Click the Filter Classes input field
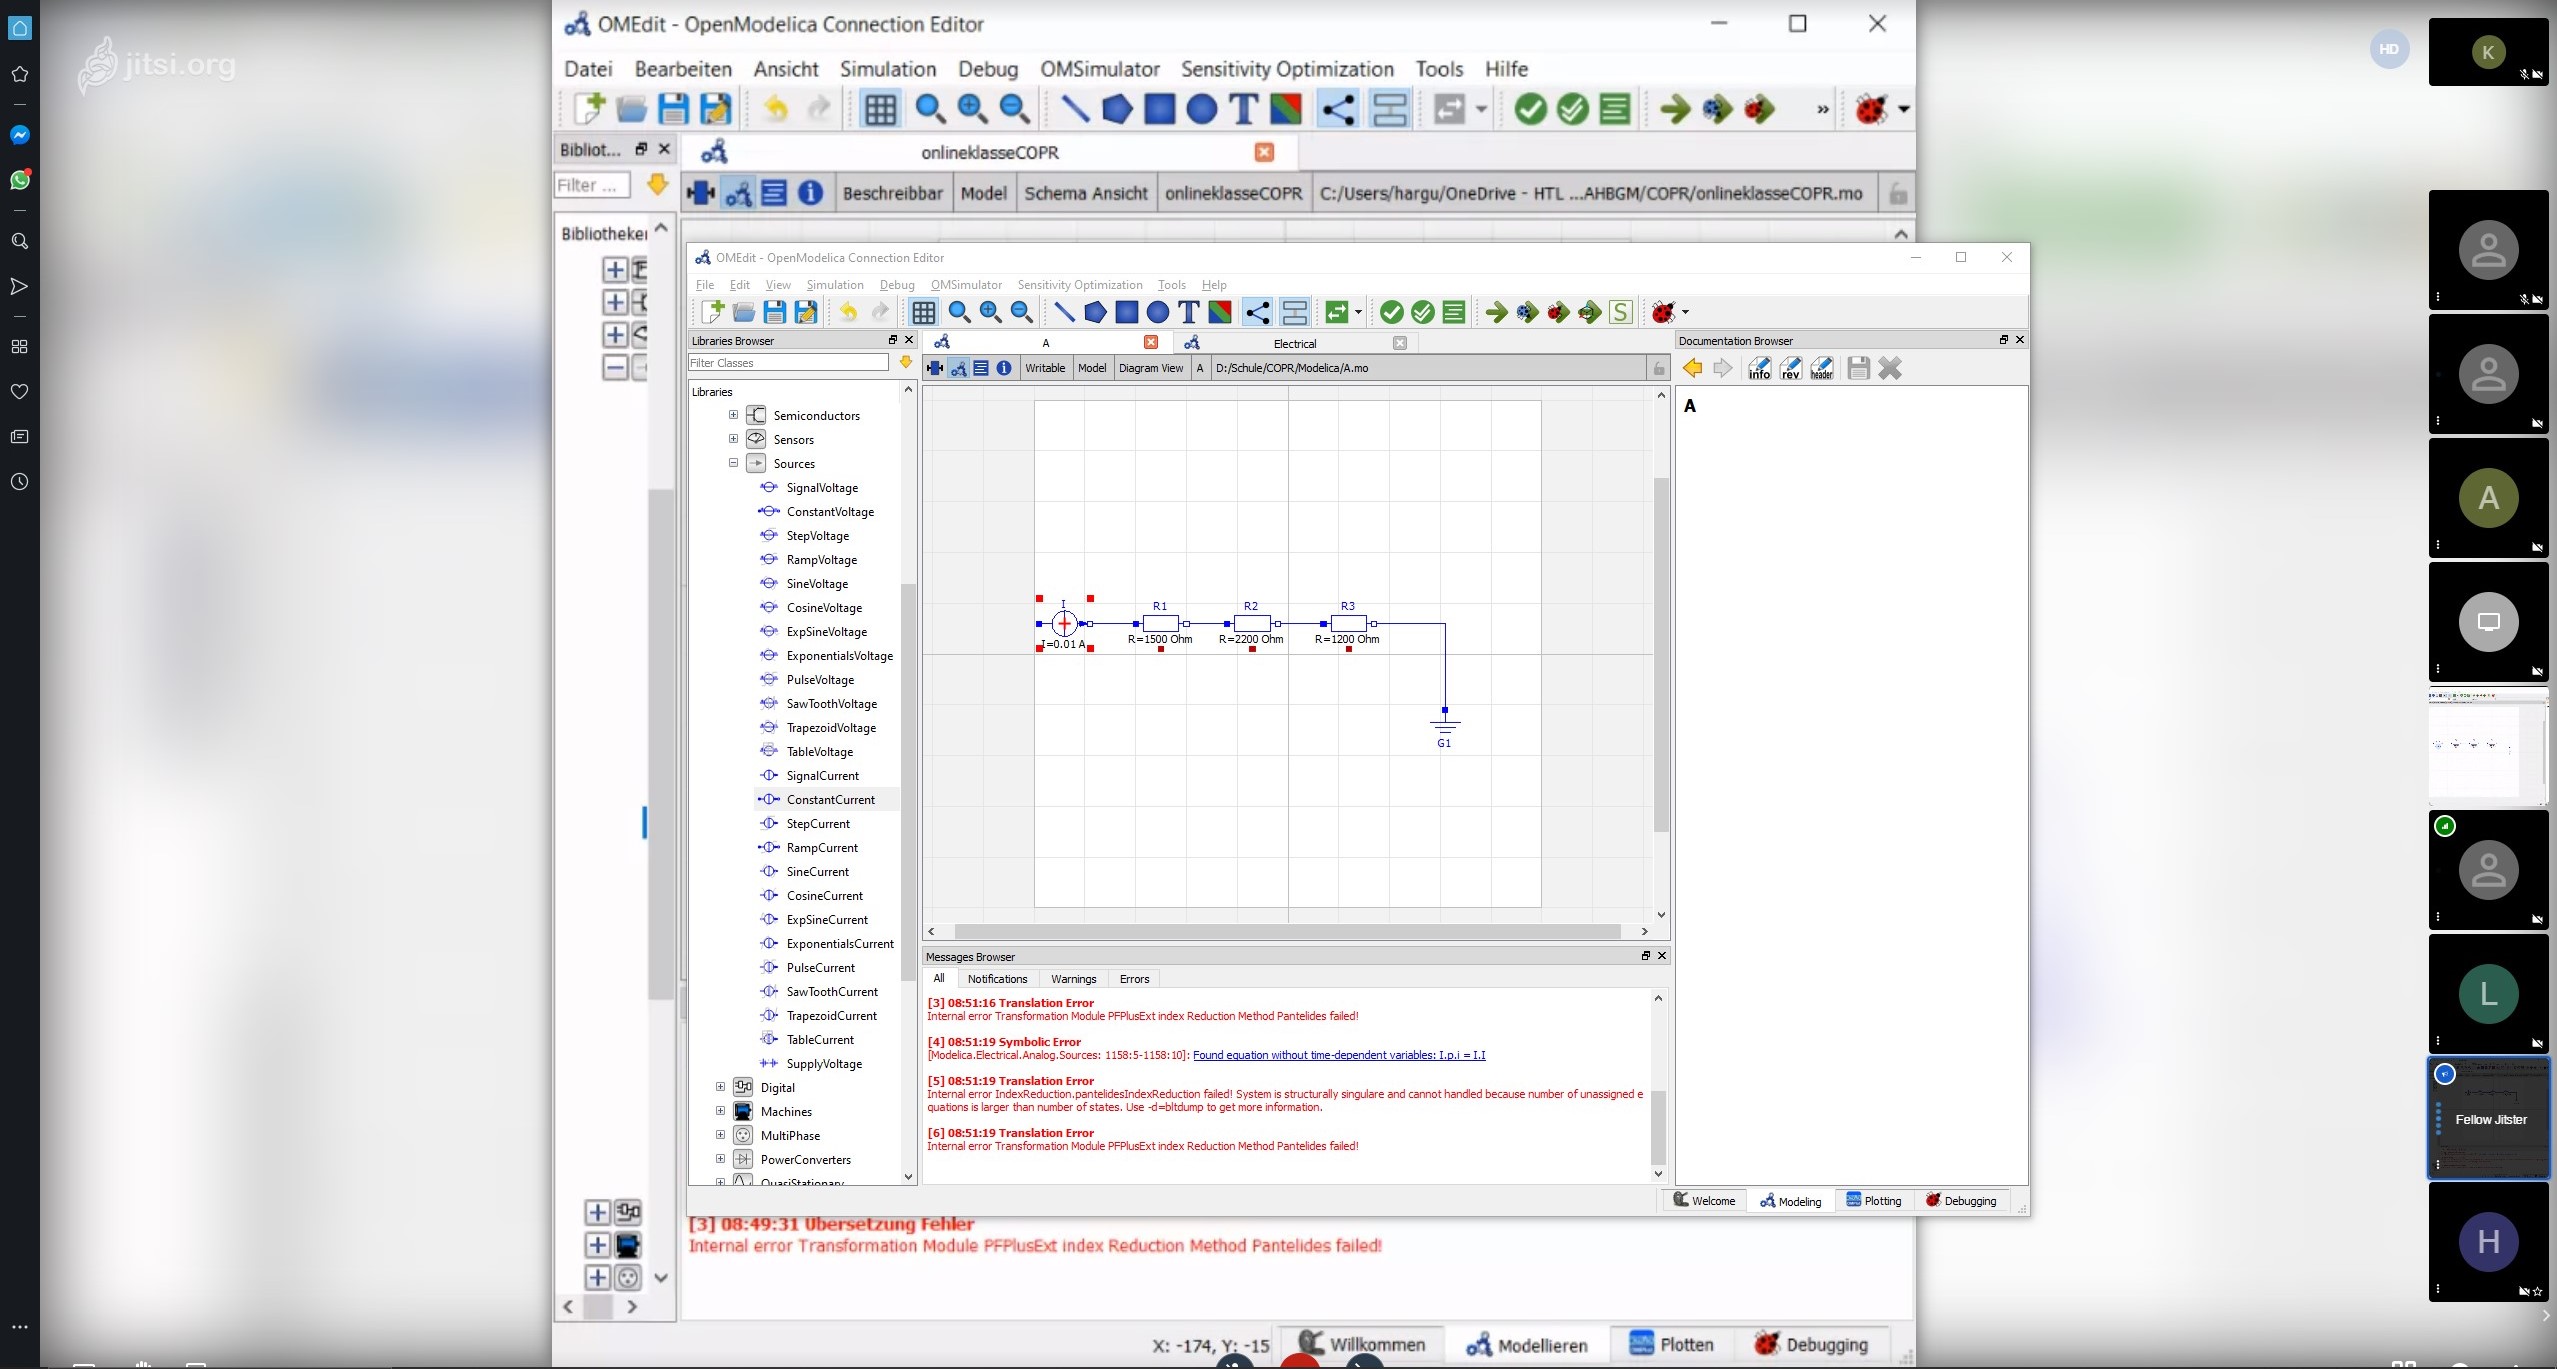This screenshot has height=1369, width=2557. coord(788,363)
